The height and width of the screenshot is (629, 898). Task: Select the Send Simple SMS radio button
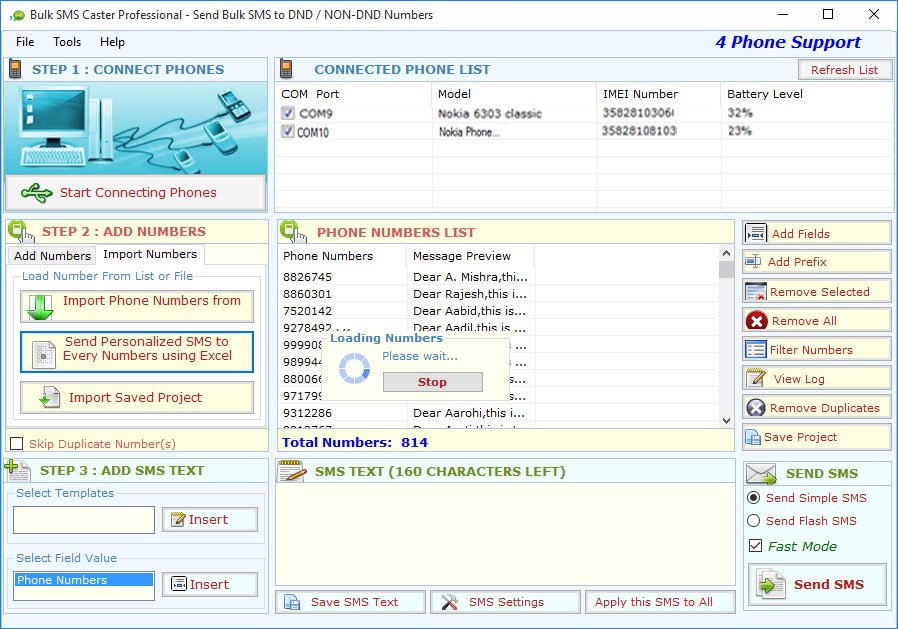pos(754,498)
